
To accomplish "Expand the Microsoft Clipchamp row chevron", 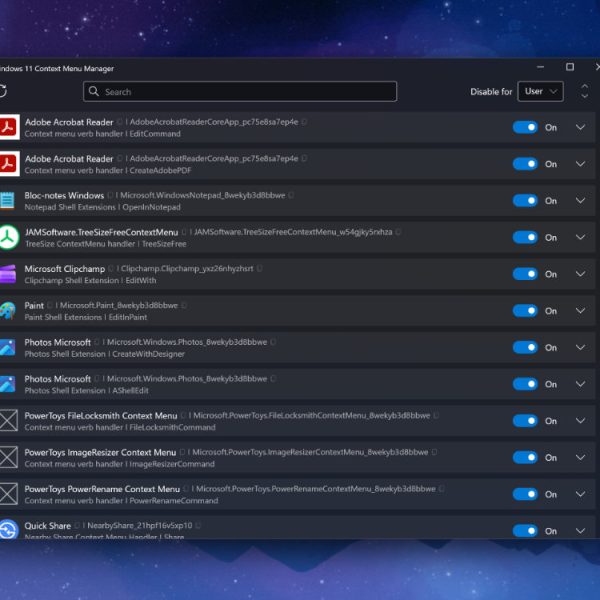I will click(x=580, y=274).
